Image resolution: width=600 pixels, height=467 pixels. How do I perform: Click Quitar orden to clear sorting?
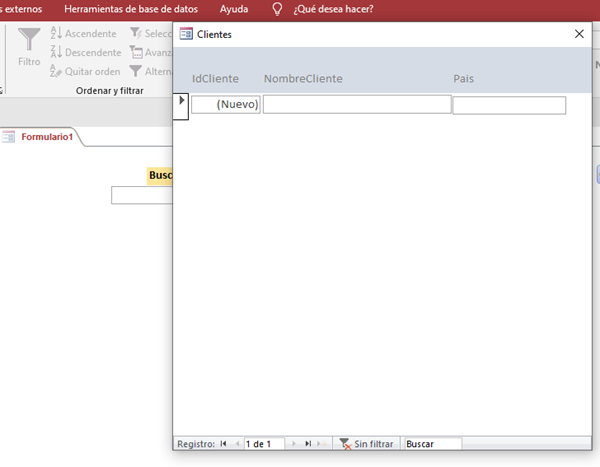pyautogui.click(x=85, y=72)
